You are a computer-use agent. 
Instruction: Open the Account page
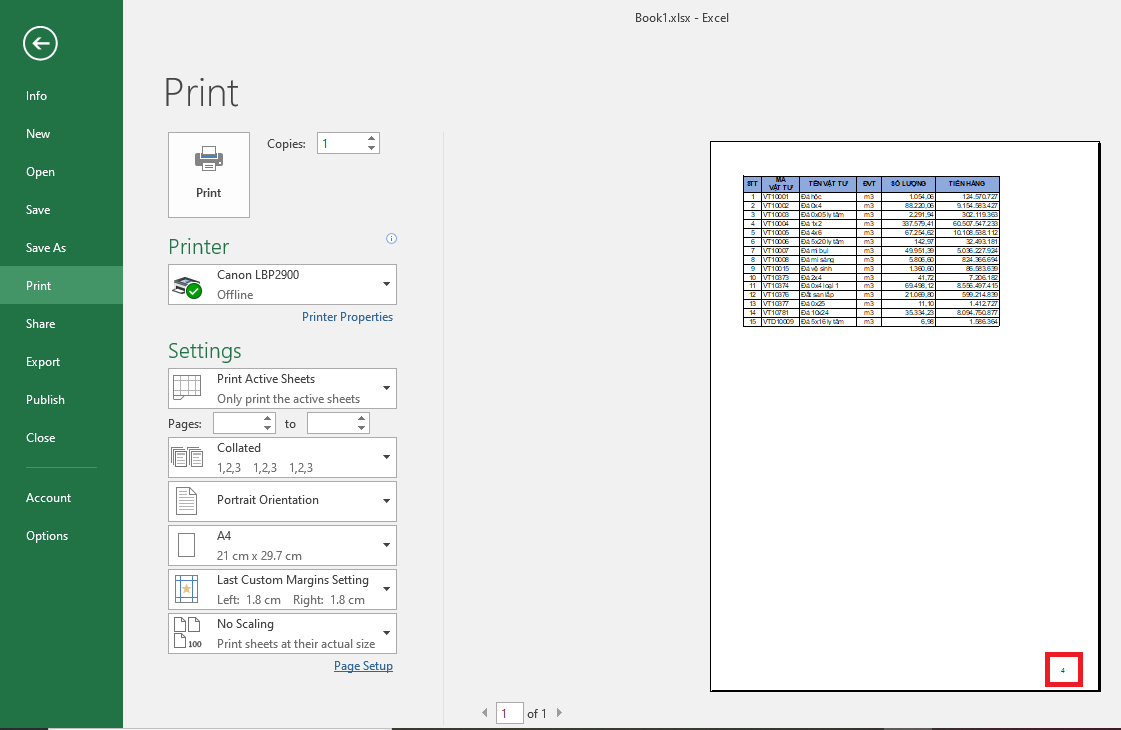(61, 498)
